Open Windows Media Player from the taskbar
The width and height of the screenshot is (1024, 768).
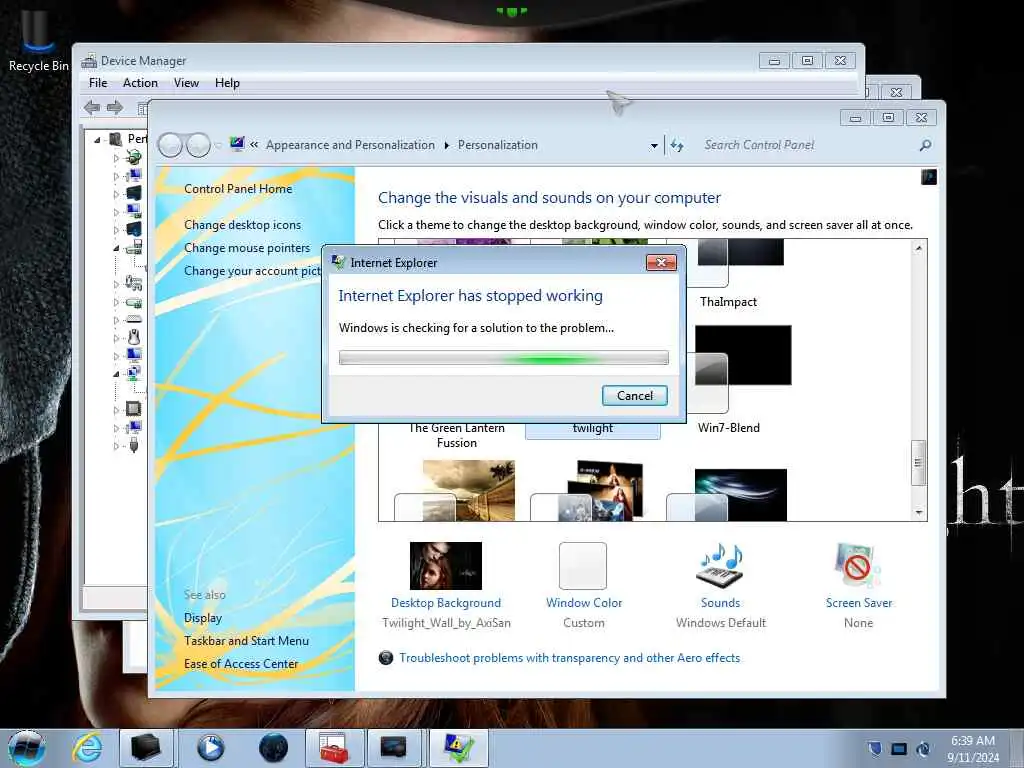tap(210, 748)
